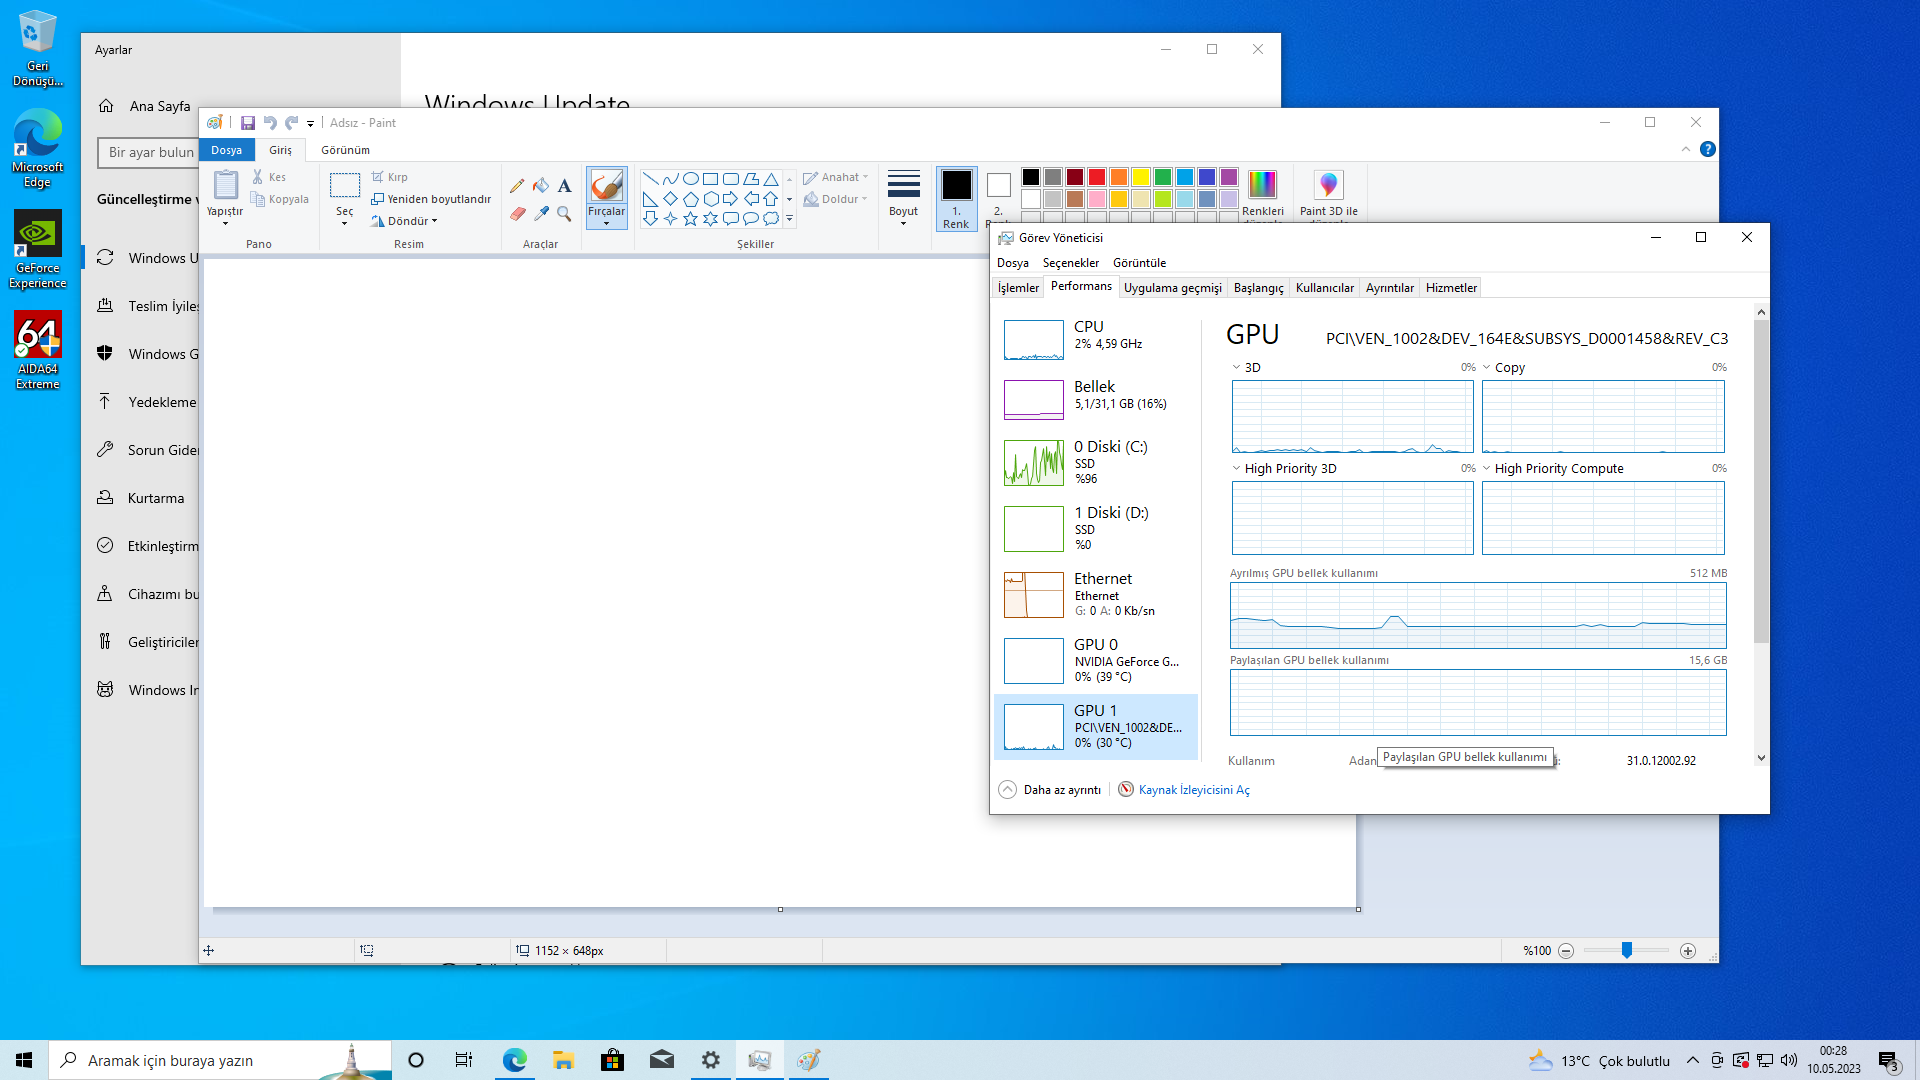Screen dimensions: 1920x1080
Task: Open the Seçenekler menu in Görev Yöneticisi
Action: (1070, 263)
